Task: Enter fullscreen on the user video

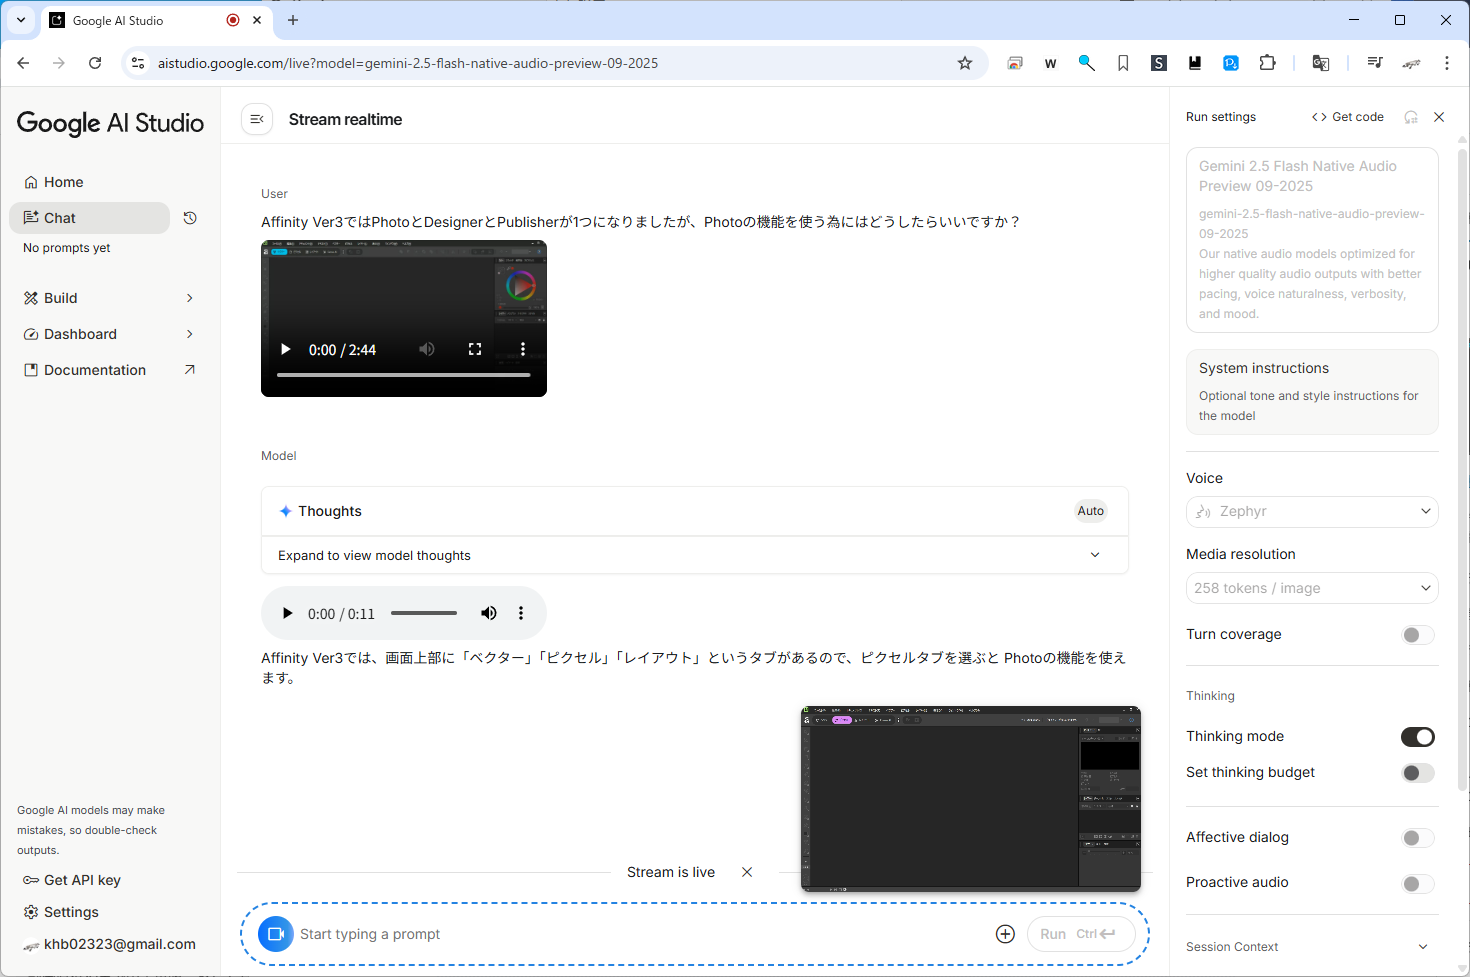Action: (475, 349)
